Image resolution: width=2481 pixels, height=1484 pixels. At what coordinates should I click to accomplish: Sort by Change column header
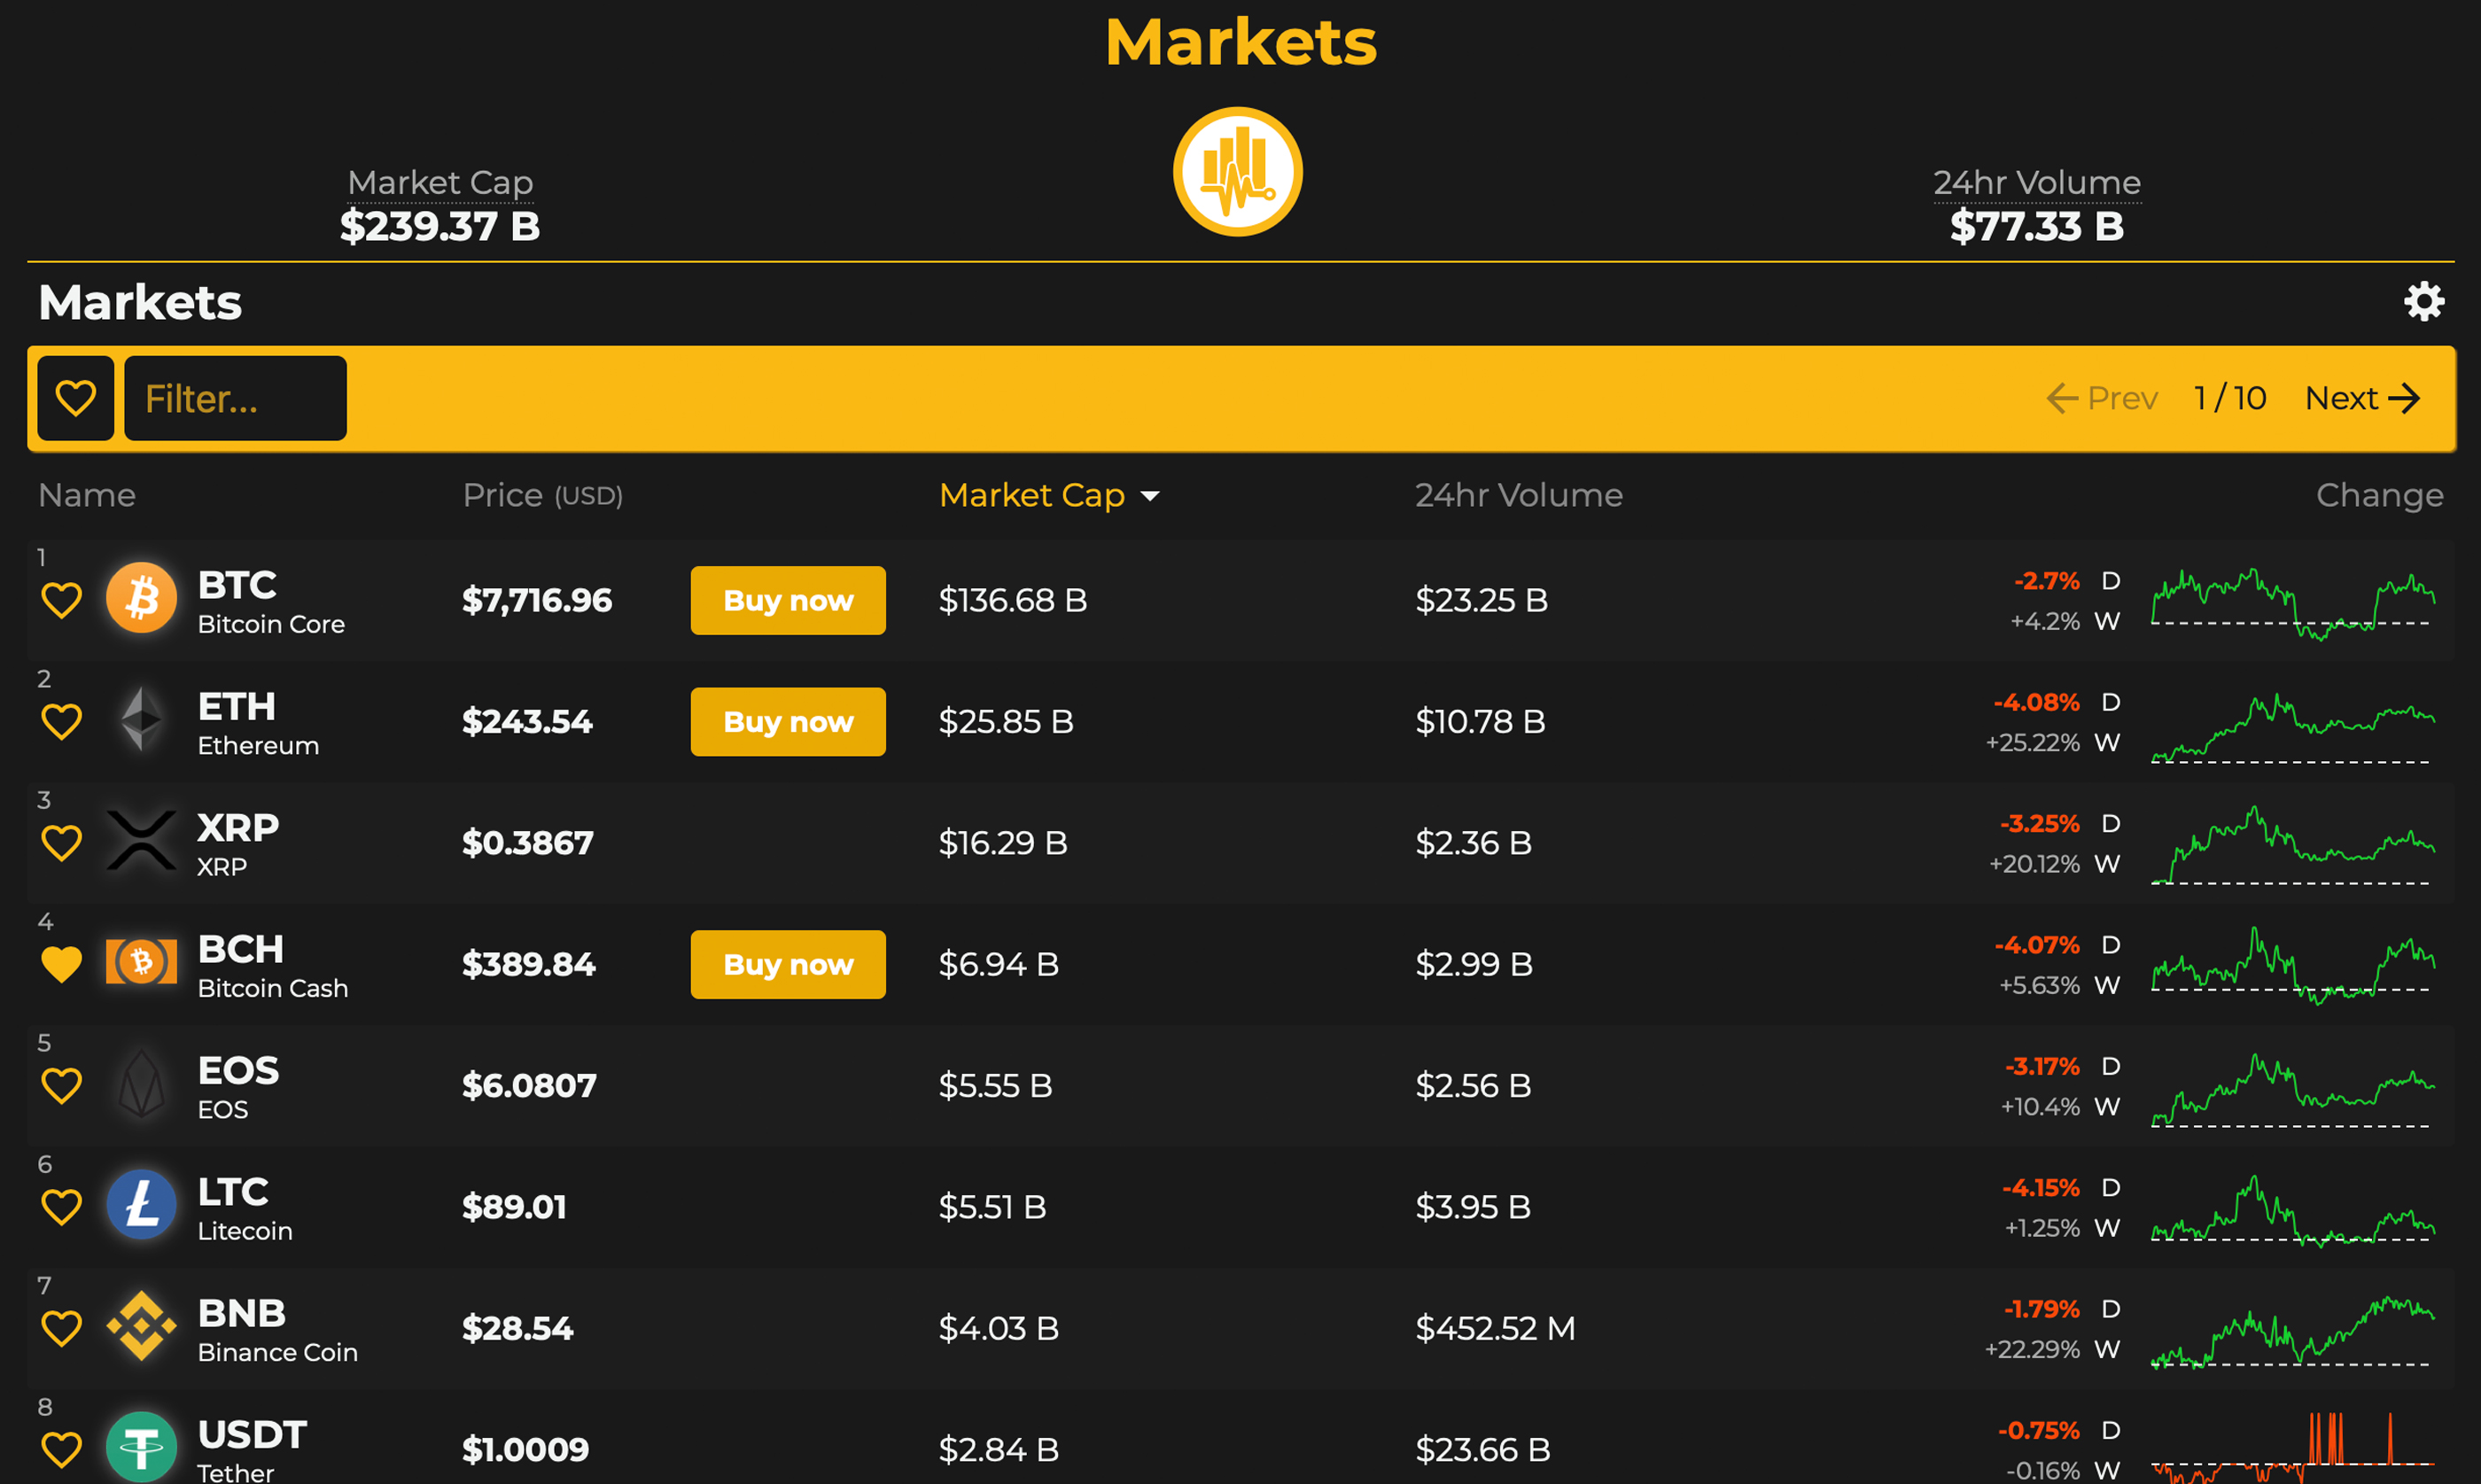(x=2380, y=495)
